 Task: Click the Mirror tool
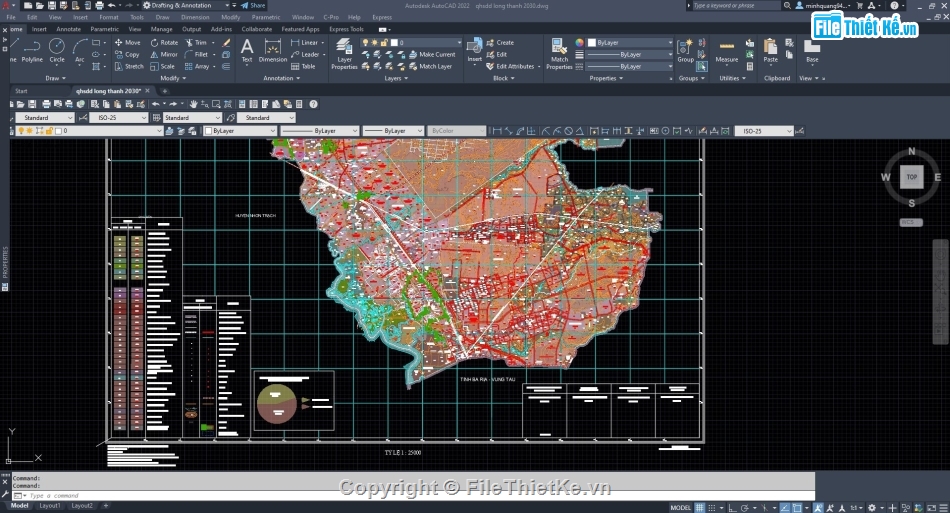click(x=164, y=55)
